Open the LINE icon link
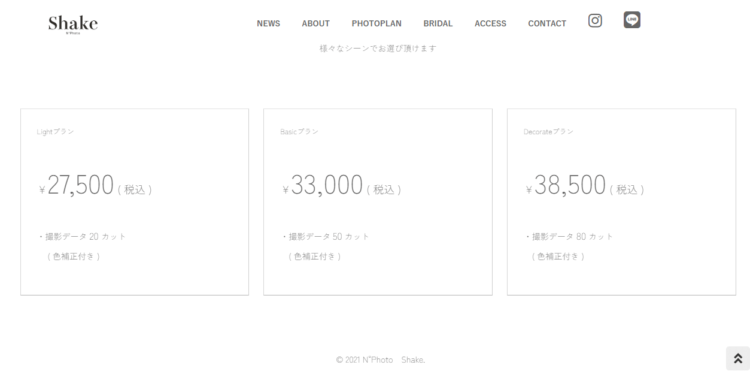Screen dimensions: 750x371 pos(632,20)
